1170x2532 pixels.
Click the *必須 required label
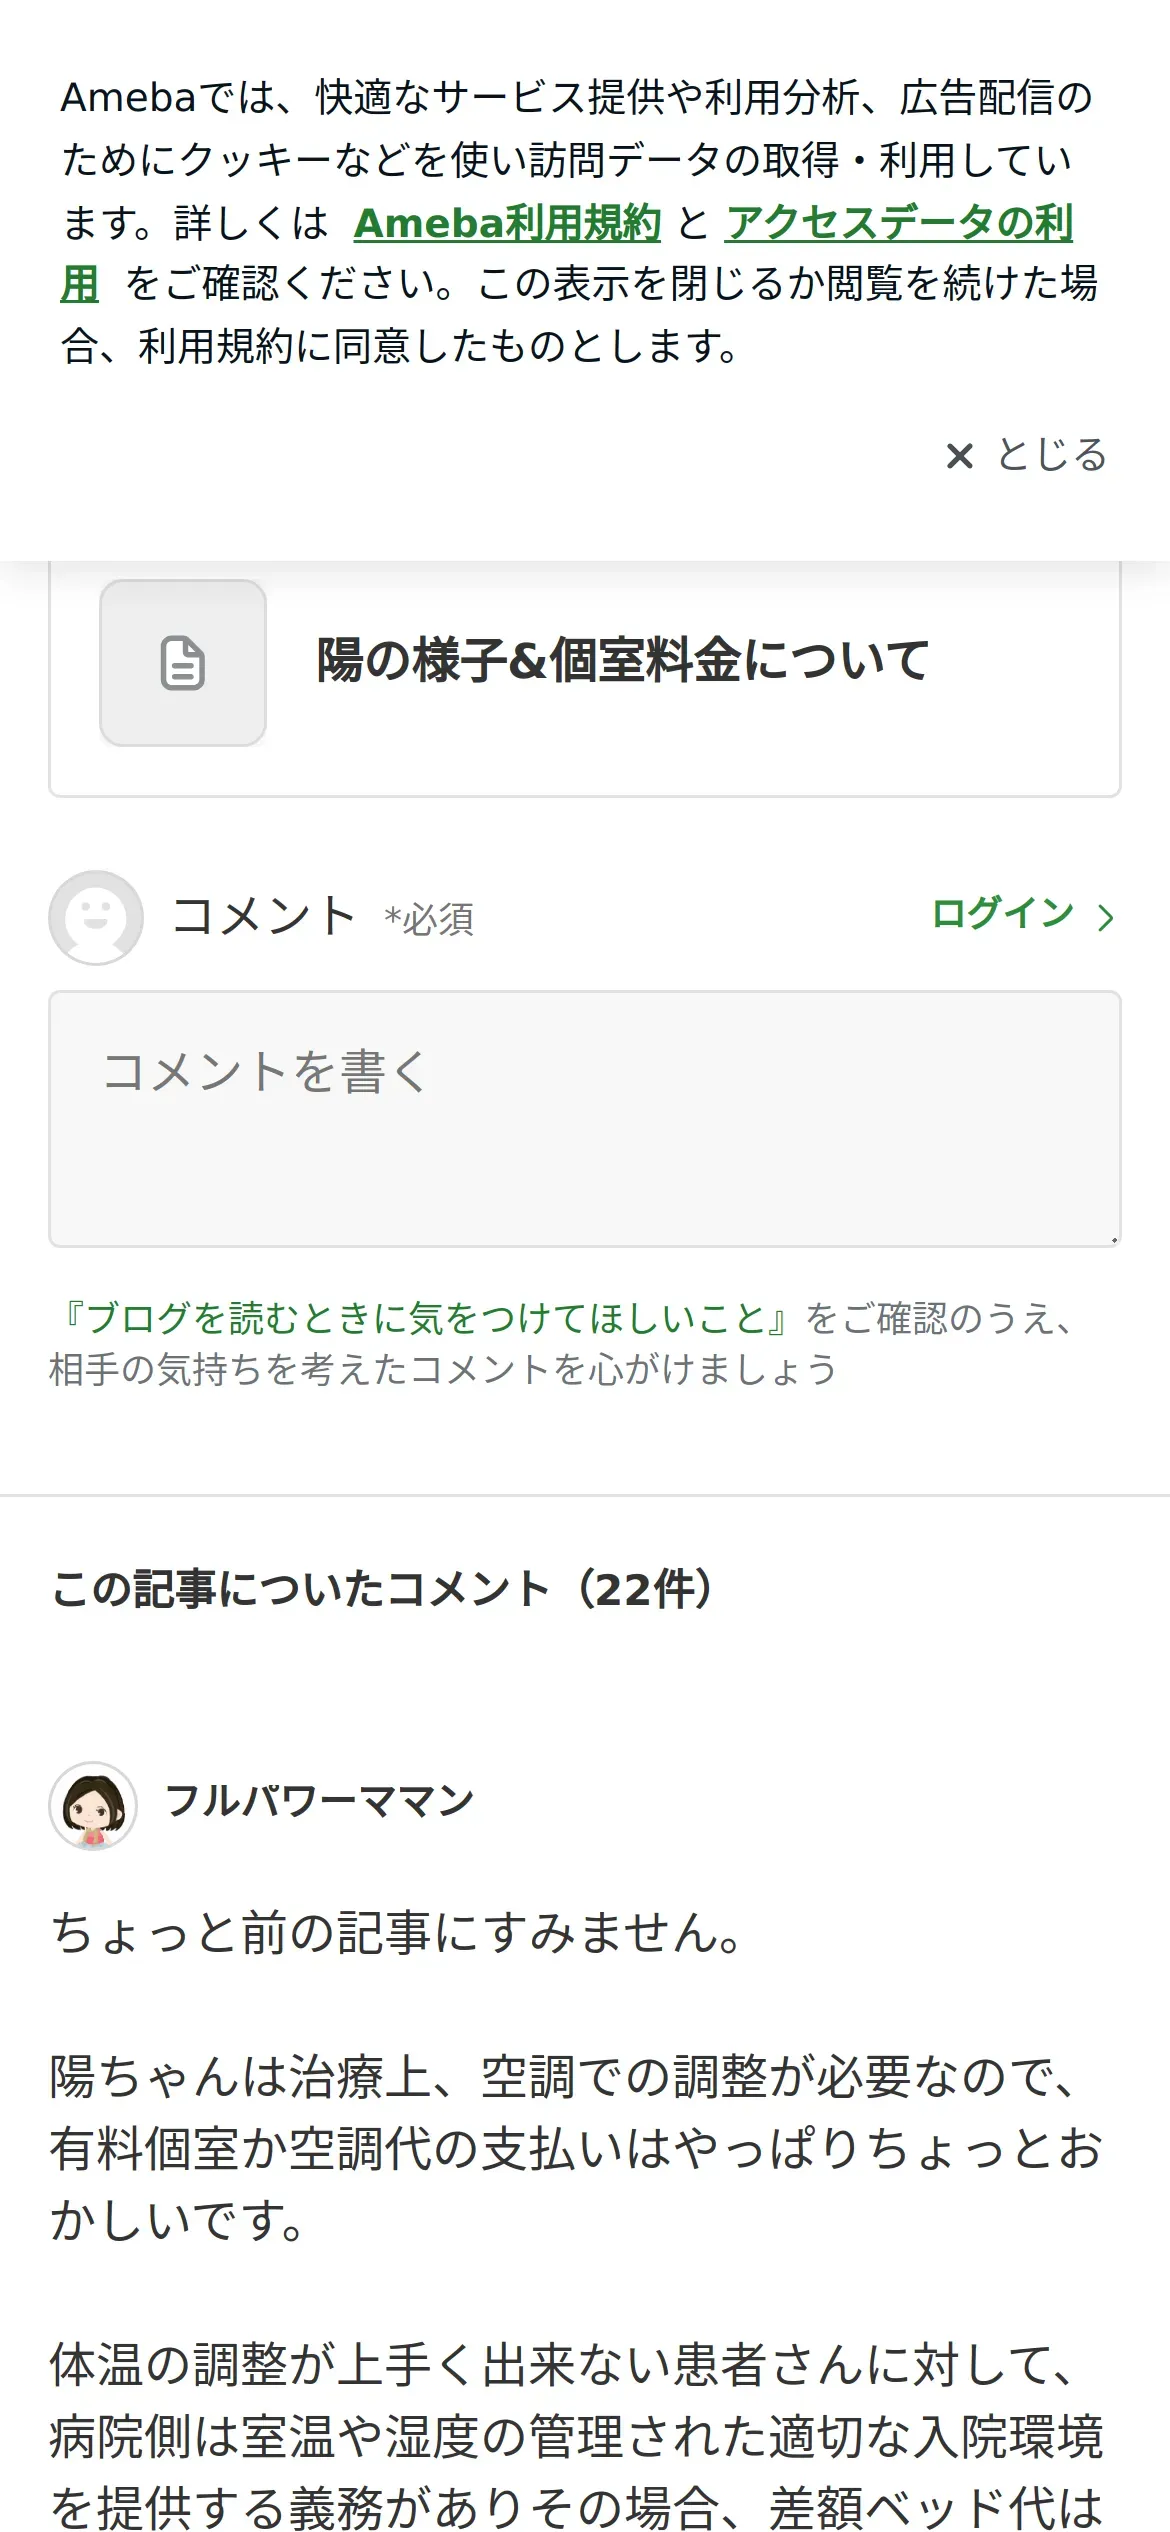(x=429, y=920)
